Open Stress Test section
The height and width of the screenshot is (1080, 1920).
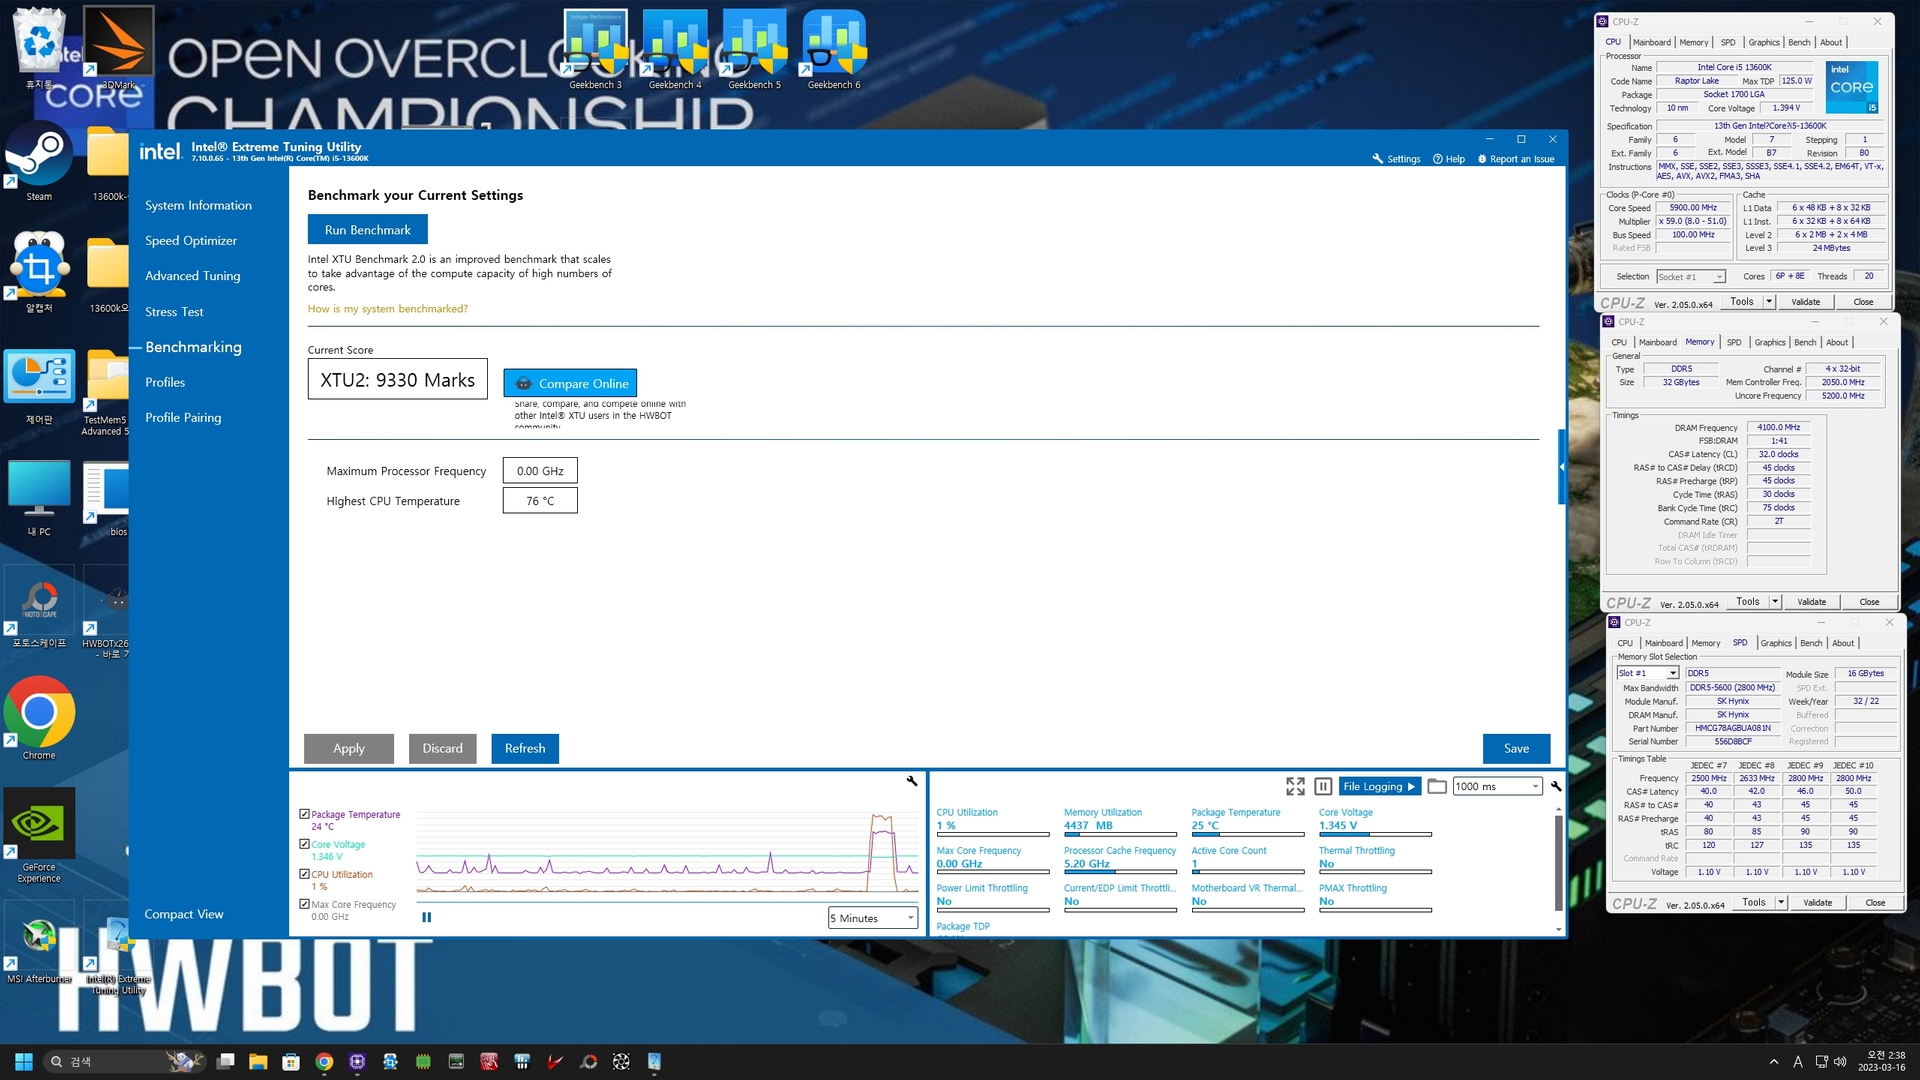click(x=174, y=312)
